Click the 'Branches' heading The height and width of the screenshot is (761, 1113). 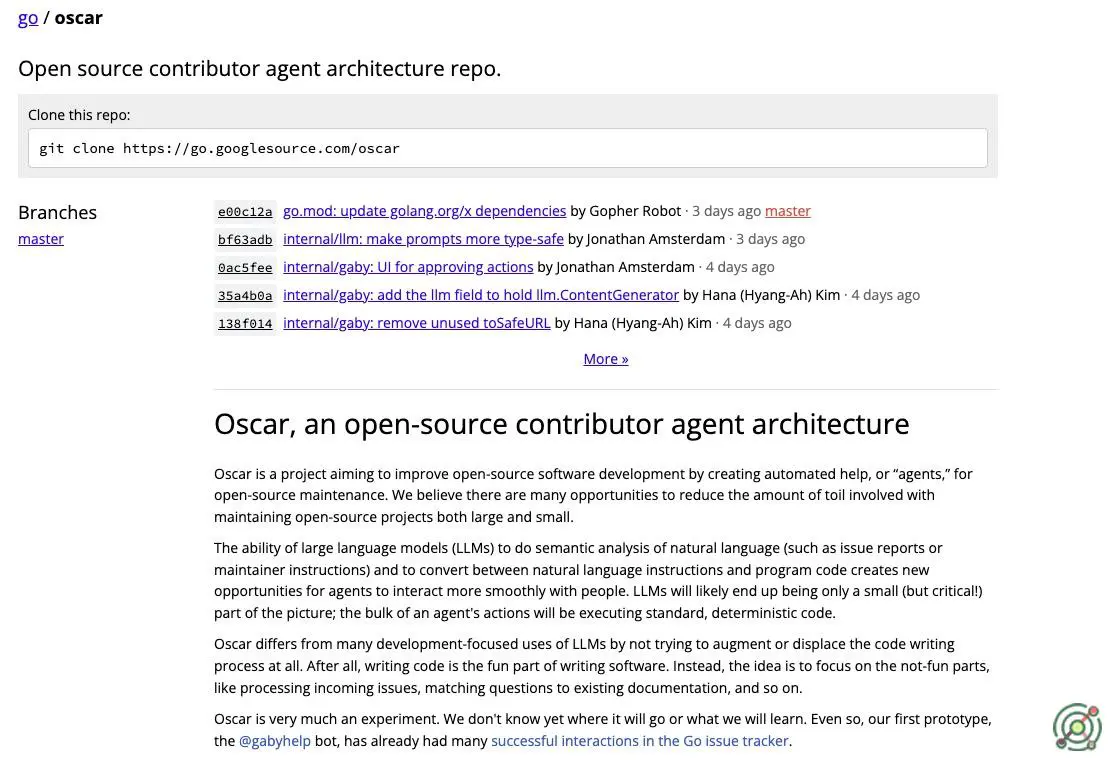[x=57, y=212]
